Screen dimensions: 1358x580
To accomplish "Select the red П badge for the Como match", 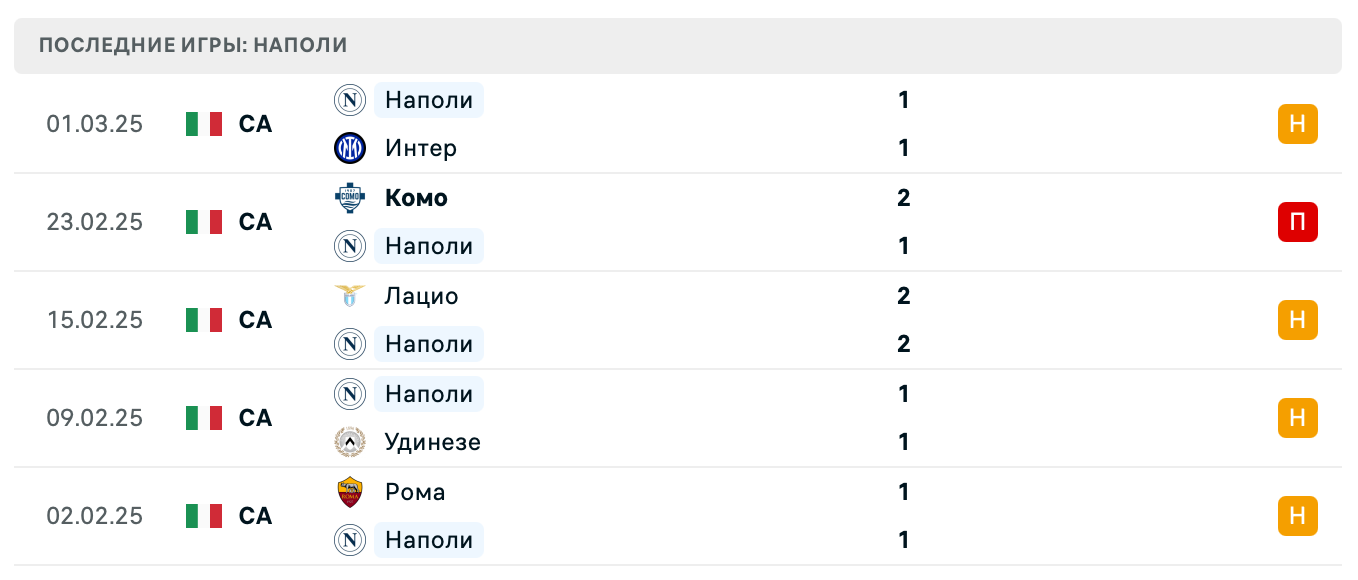I will pos(1297,222).
